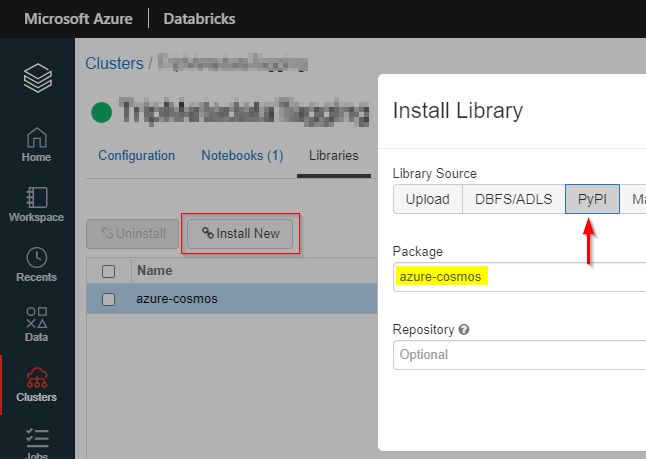
Task: Open Workspace from the sidebar
Action: (37, 205)
